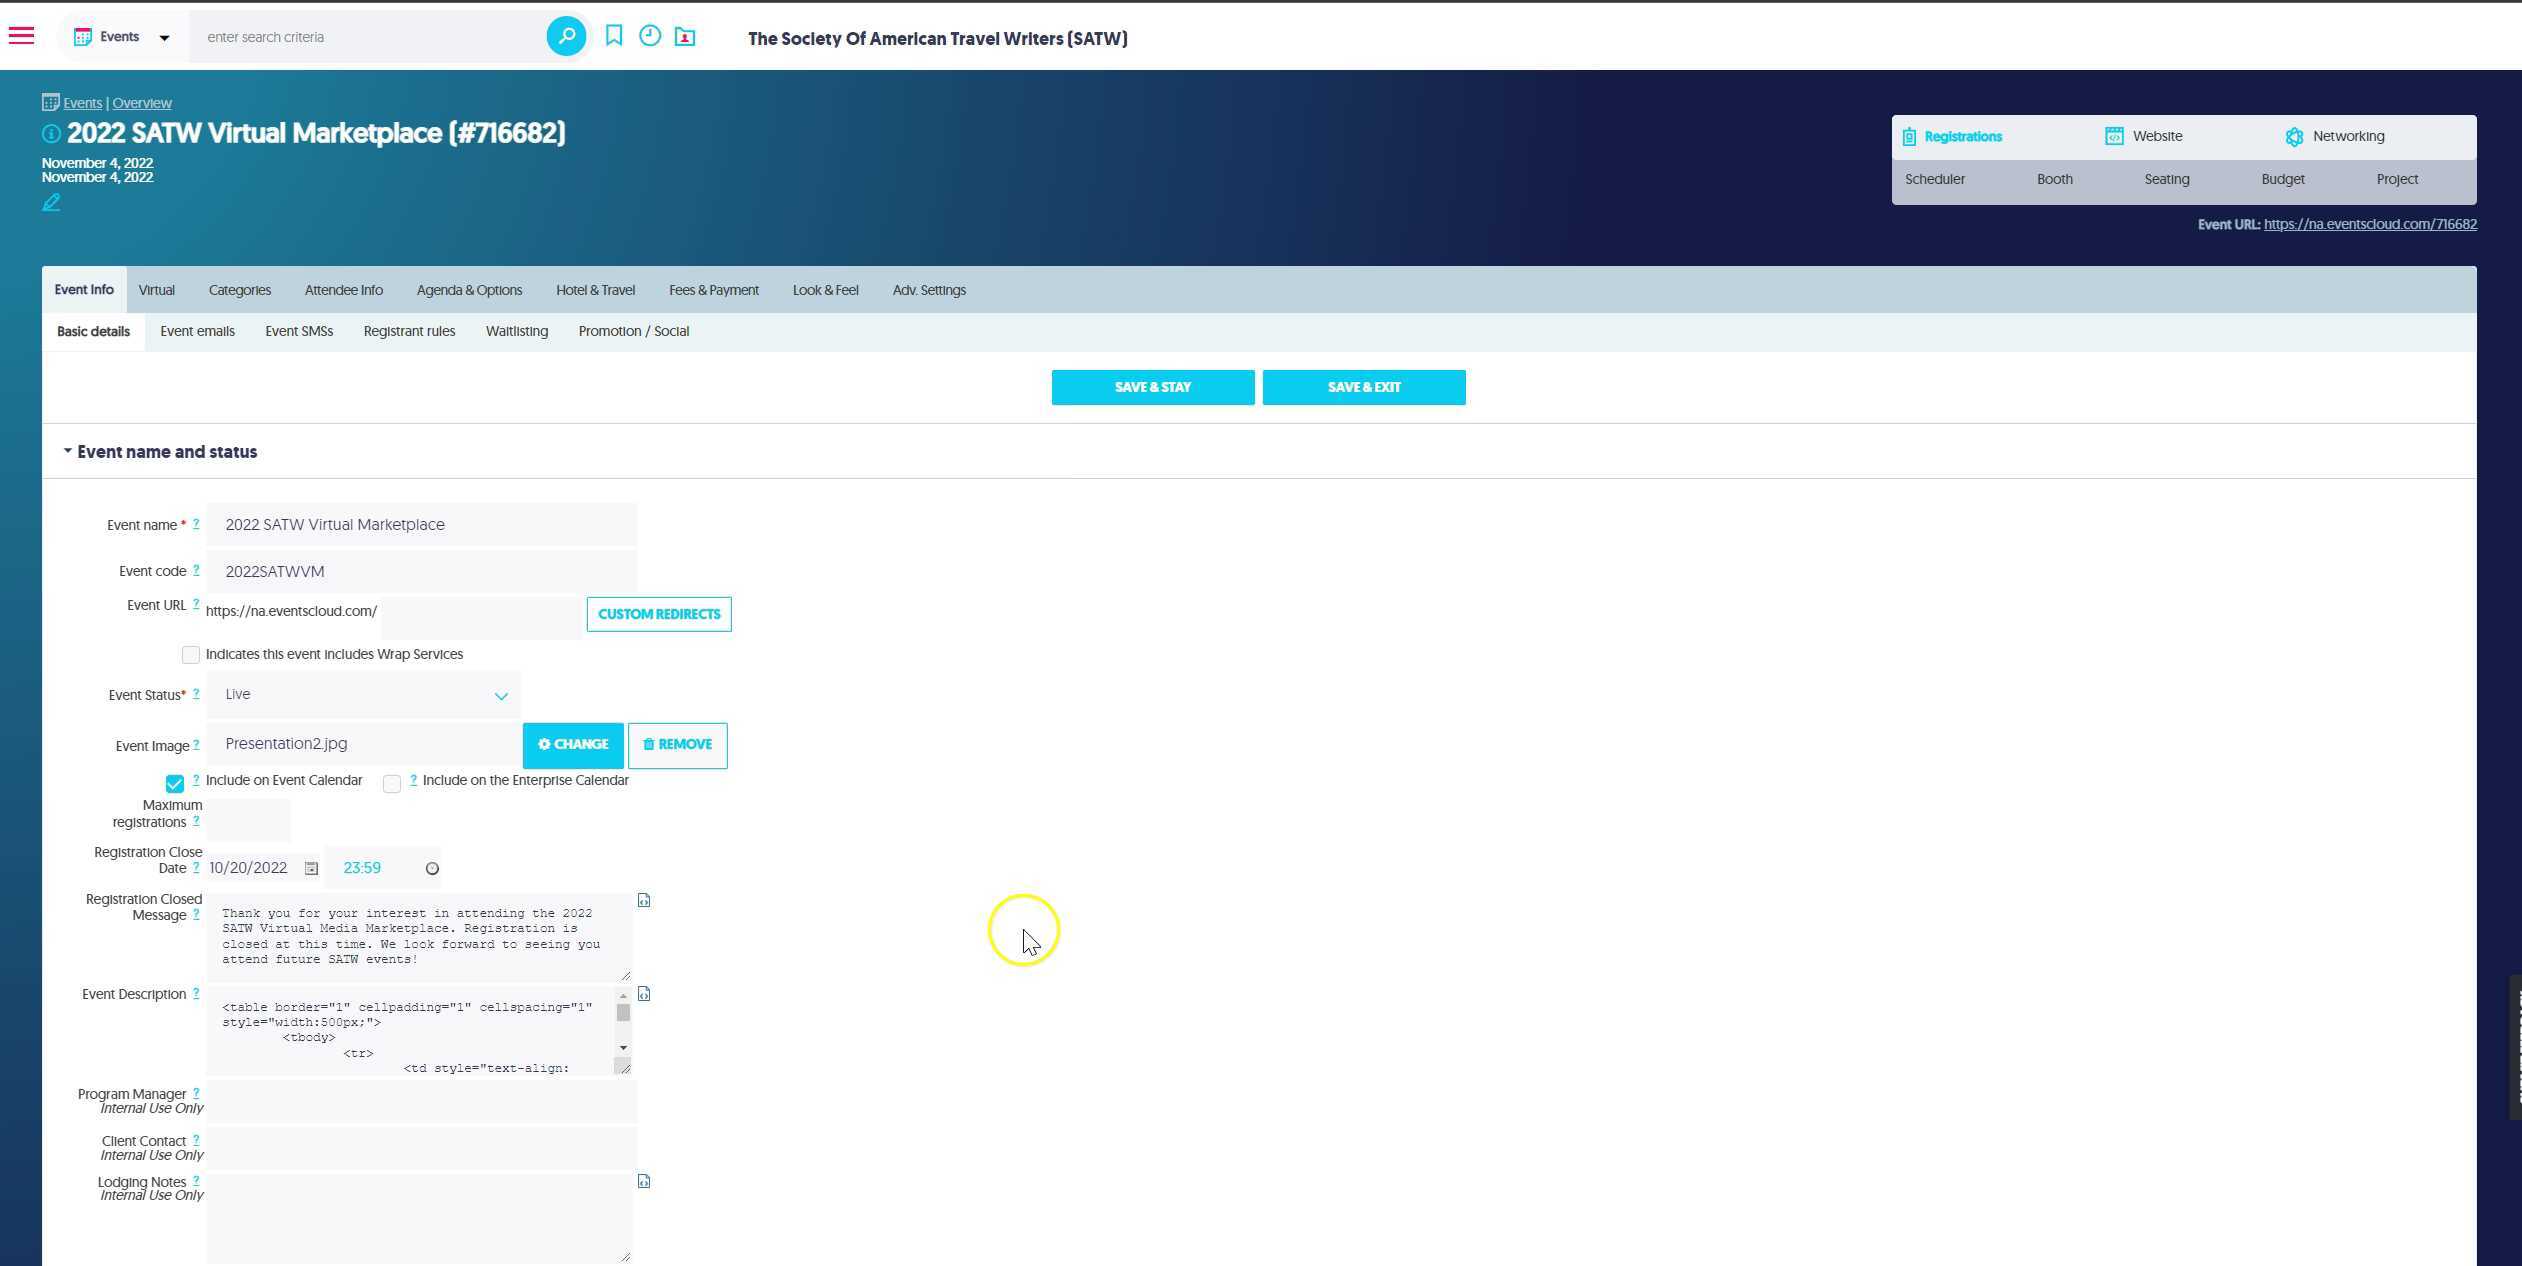2522x1266 pixels.
Task: Click the magnifier search button
Action: pos(566,37)
